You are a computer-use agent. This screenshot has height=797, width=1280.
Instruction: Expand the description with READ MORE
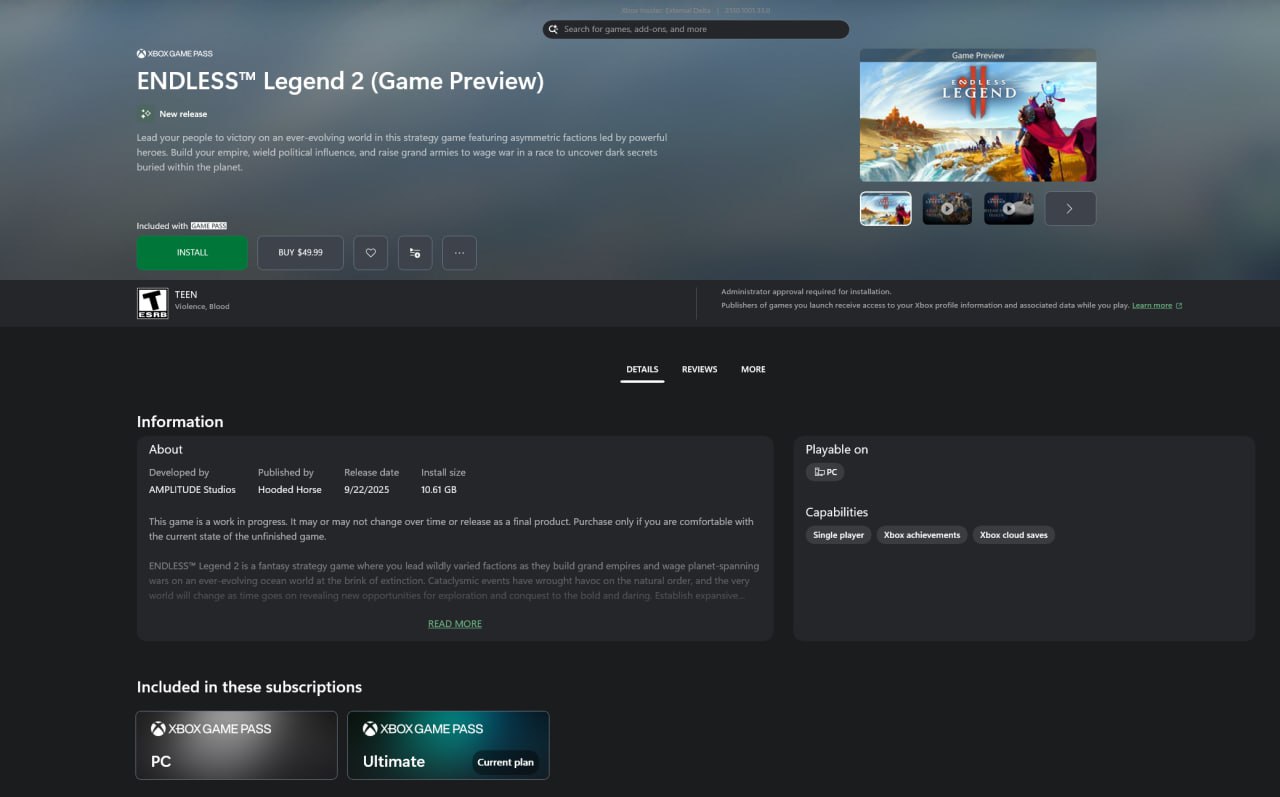click(x=455, y=624)
